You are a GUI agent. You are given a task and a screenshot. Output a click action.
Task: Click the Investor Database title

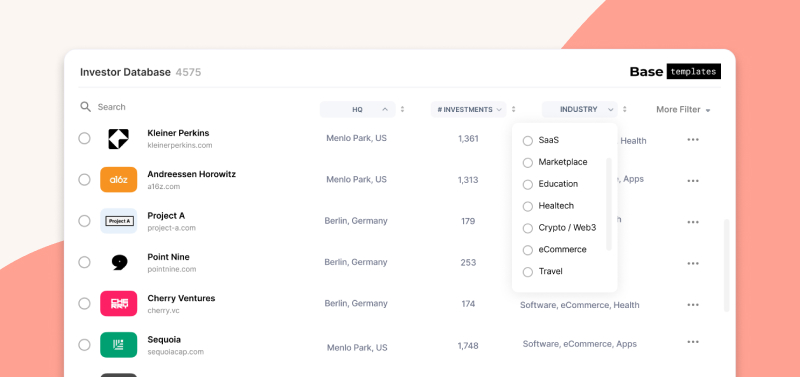[125, 72]
